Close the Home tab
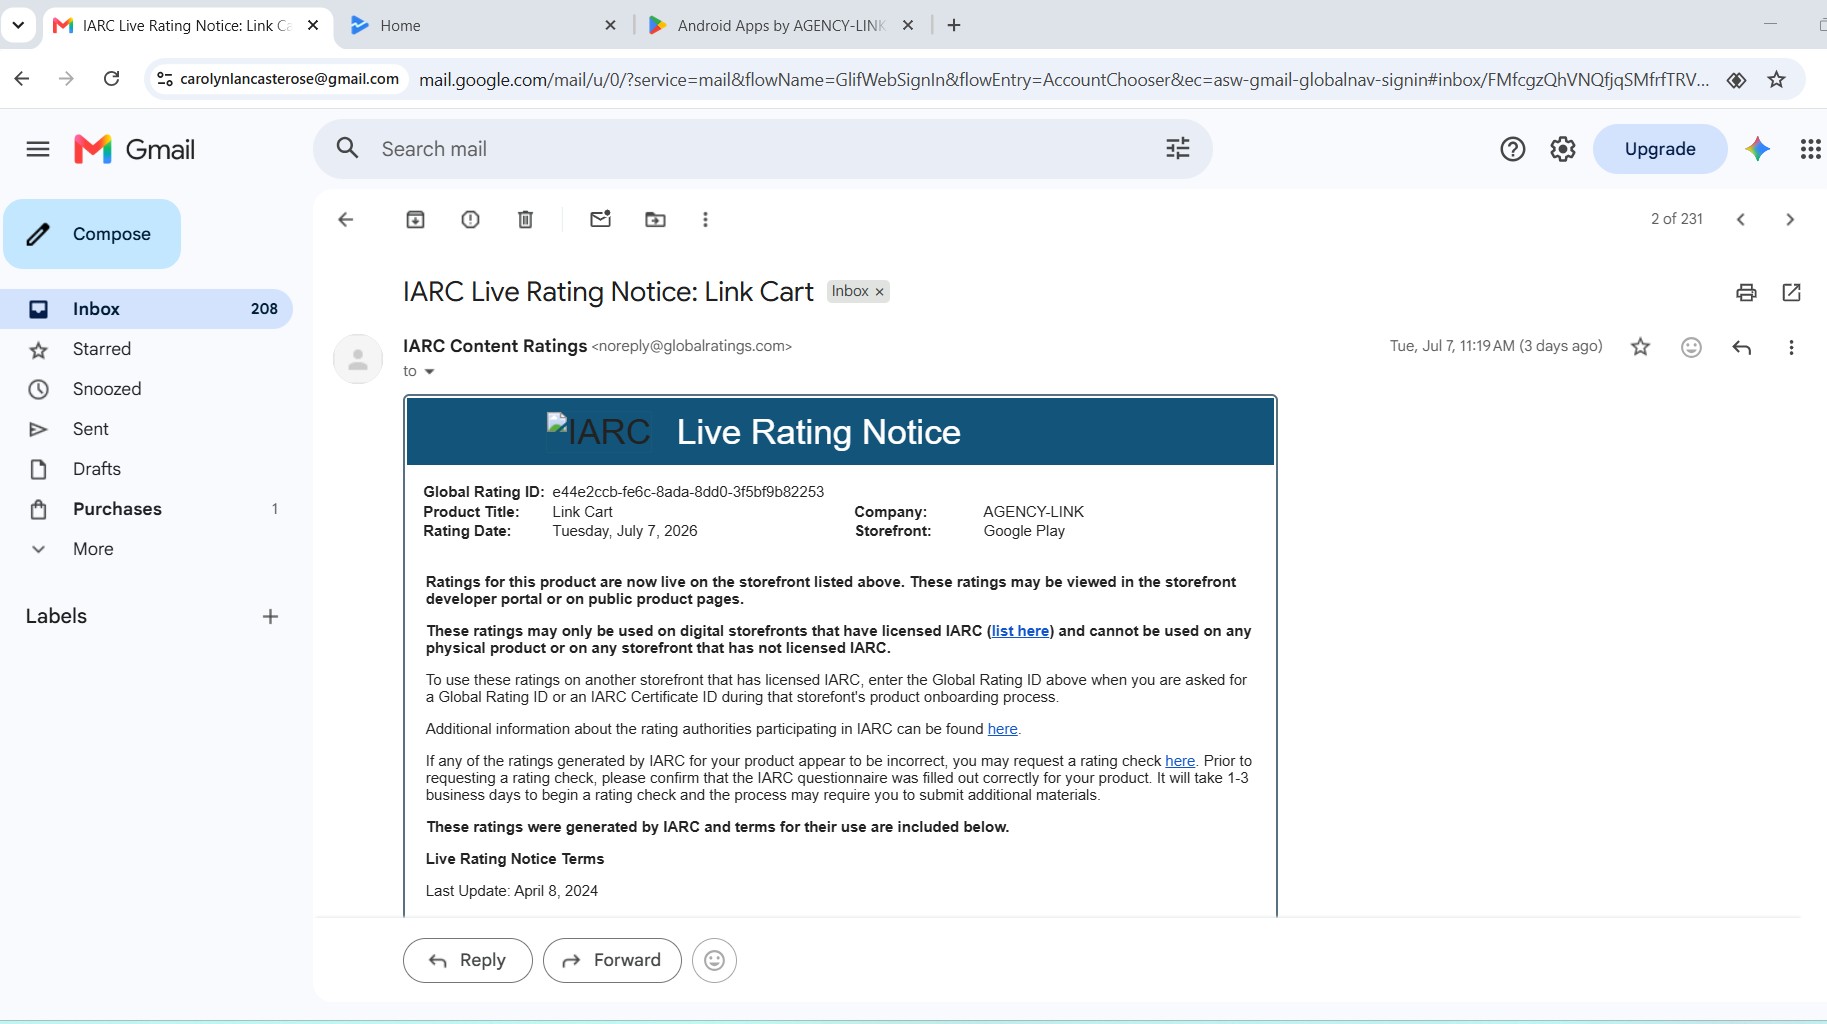 [611, 25]
